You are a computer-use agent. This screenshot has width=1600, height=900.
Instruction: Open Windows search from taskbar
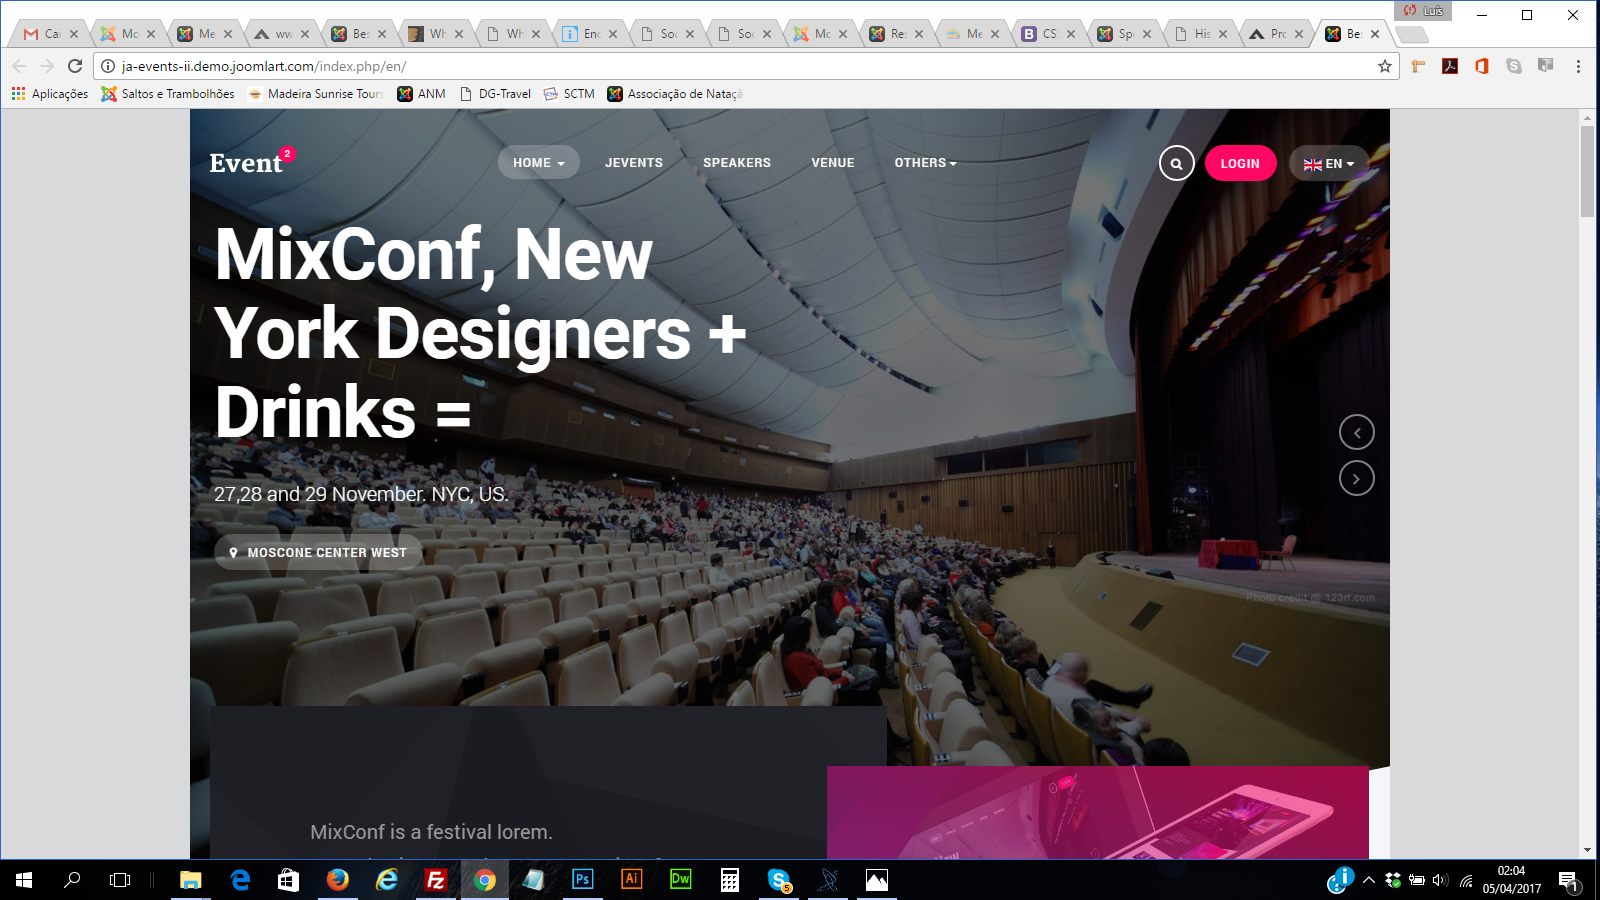pyautogui.click(x=72, y=880)
